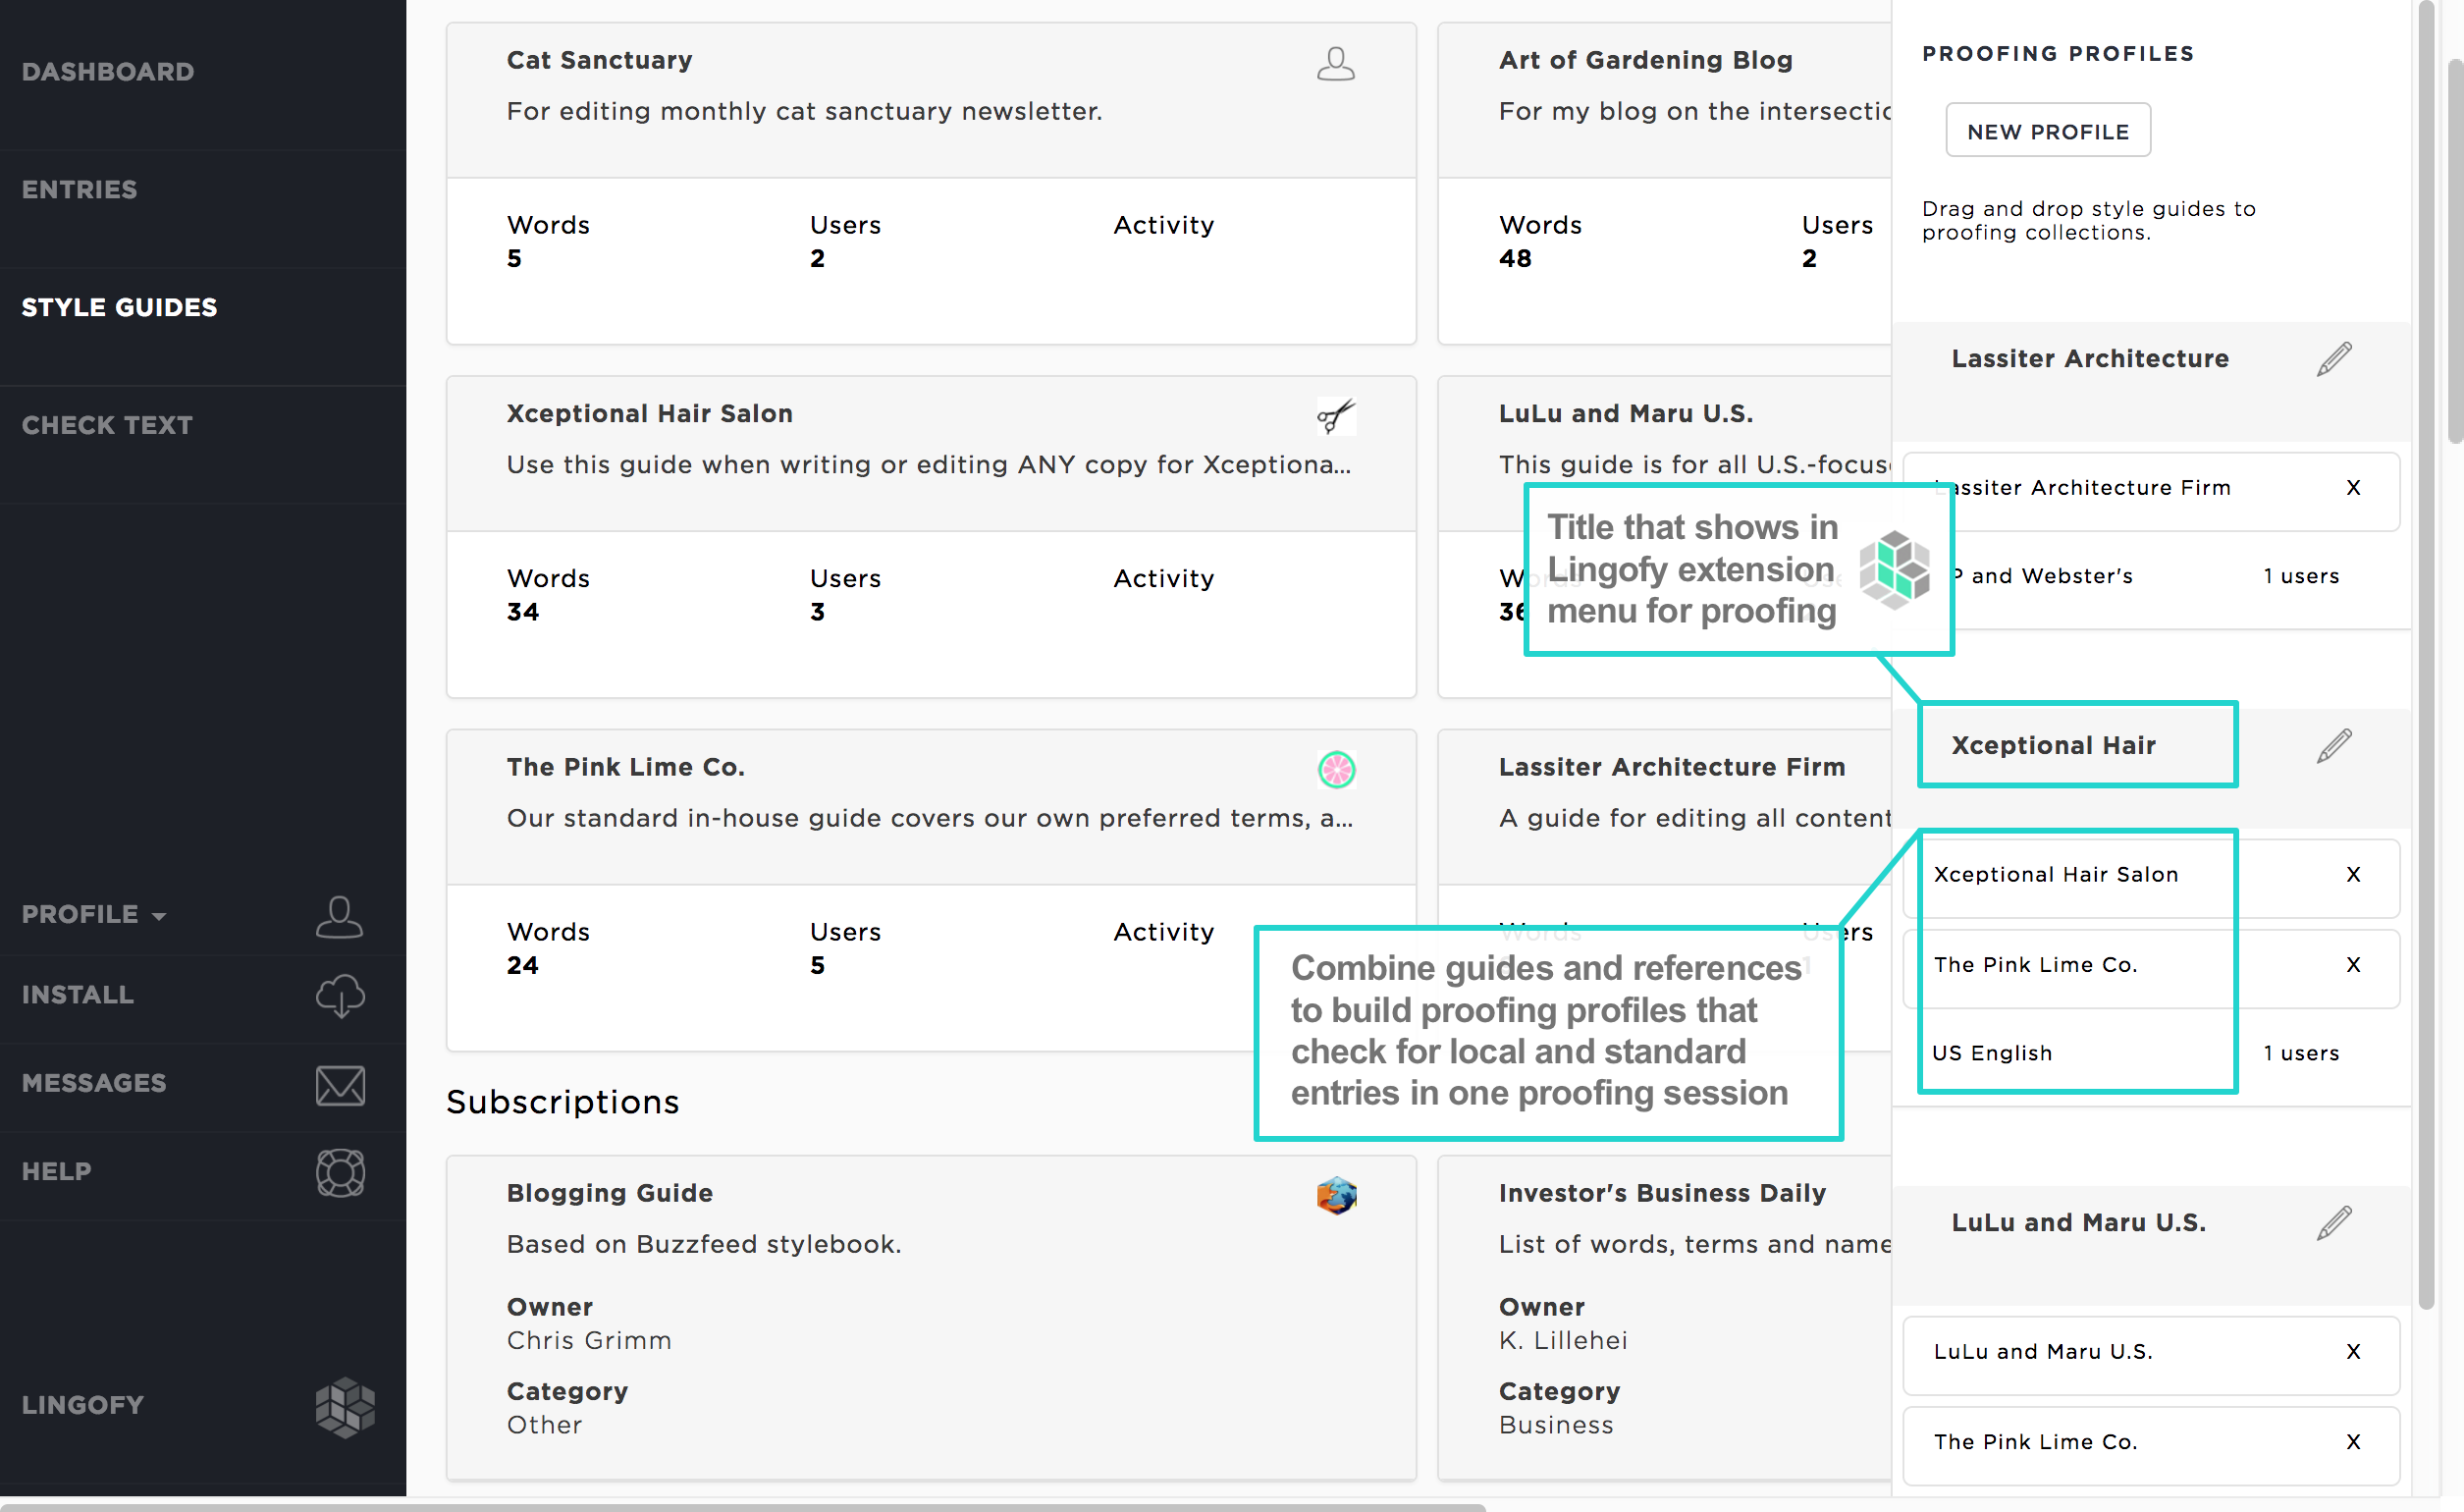Click the Lingofy cube logo icon
The height and width of the screenshot is (1512, 2464).
pyautogui.click(x=345, y=1407)
